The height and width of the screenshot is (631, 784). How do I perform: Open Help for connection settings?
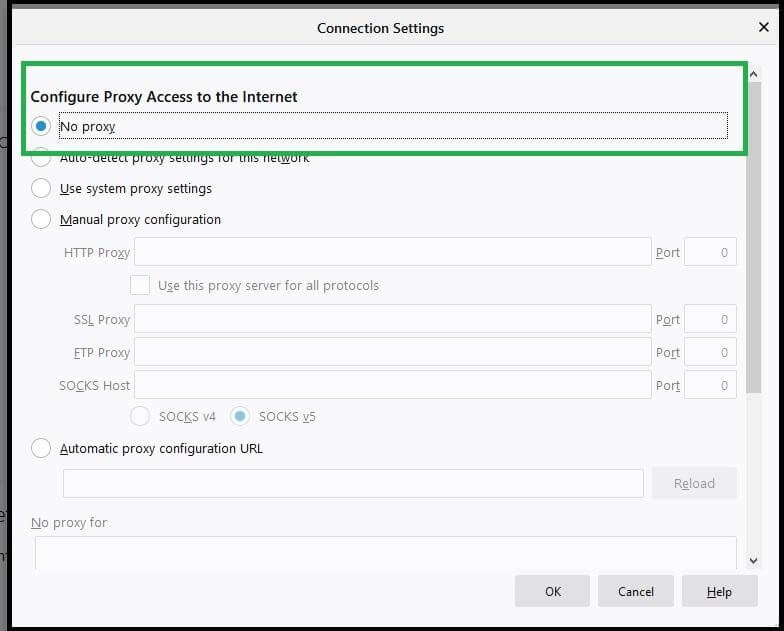point(720,591)
